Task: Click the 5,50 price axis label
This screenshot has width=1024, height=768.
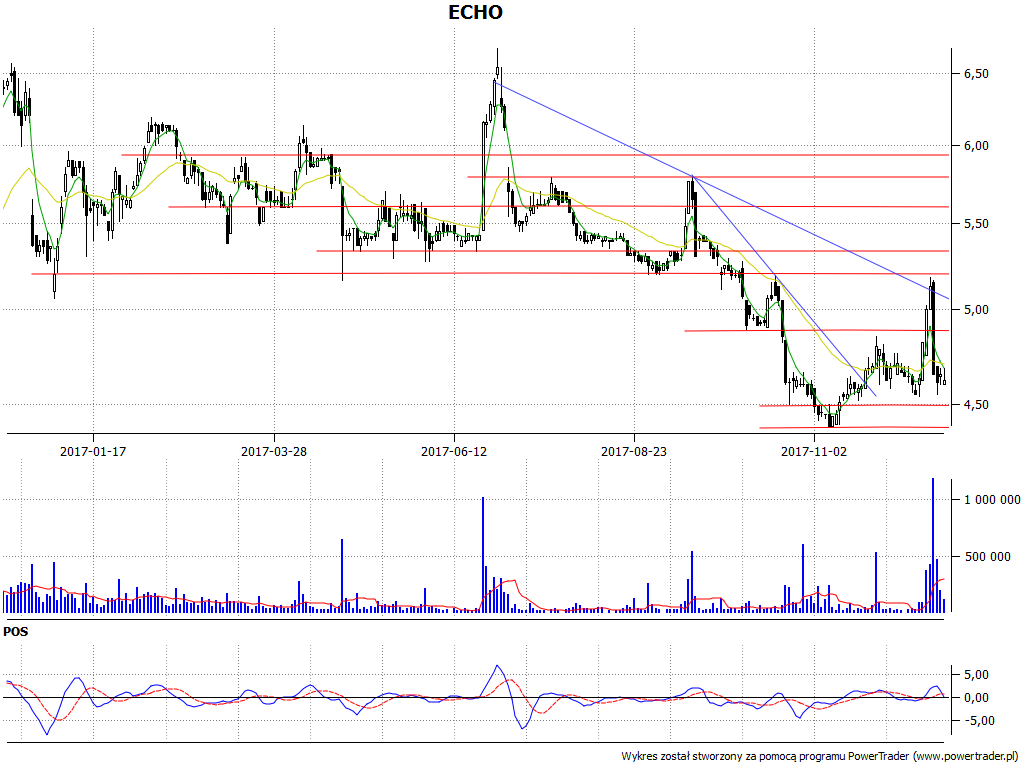Action: pos(976,223)
